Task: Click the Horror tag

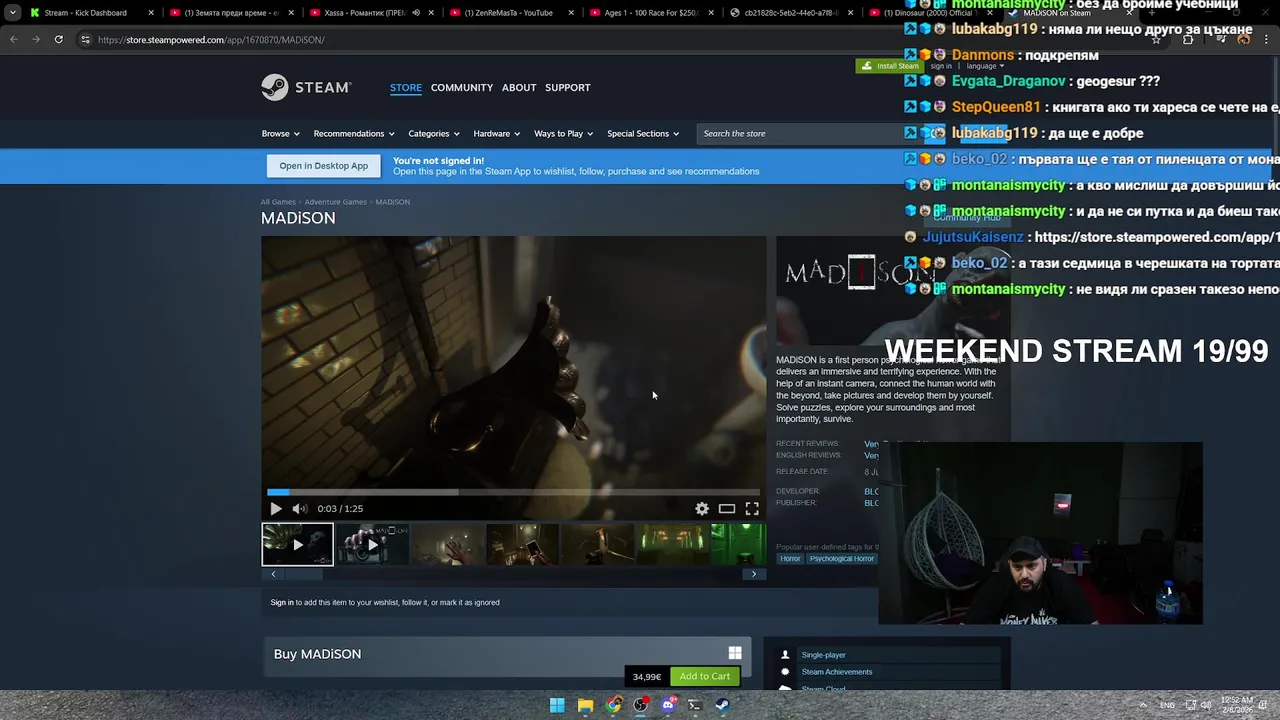Action: pyautogui.click(x=790, y=559)
